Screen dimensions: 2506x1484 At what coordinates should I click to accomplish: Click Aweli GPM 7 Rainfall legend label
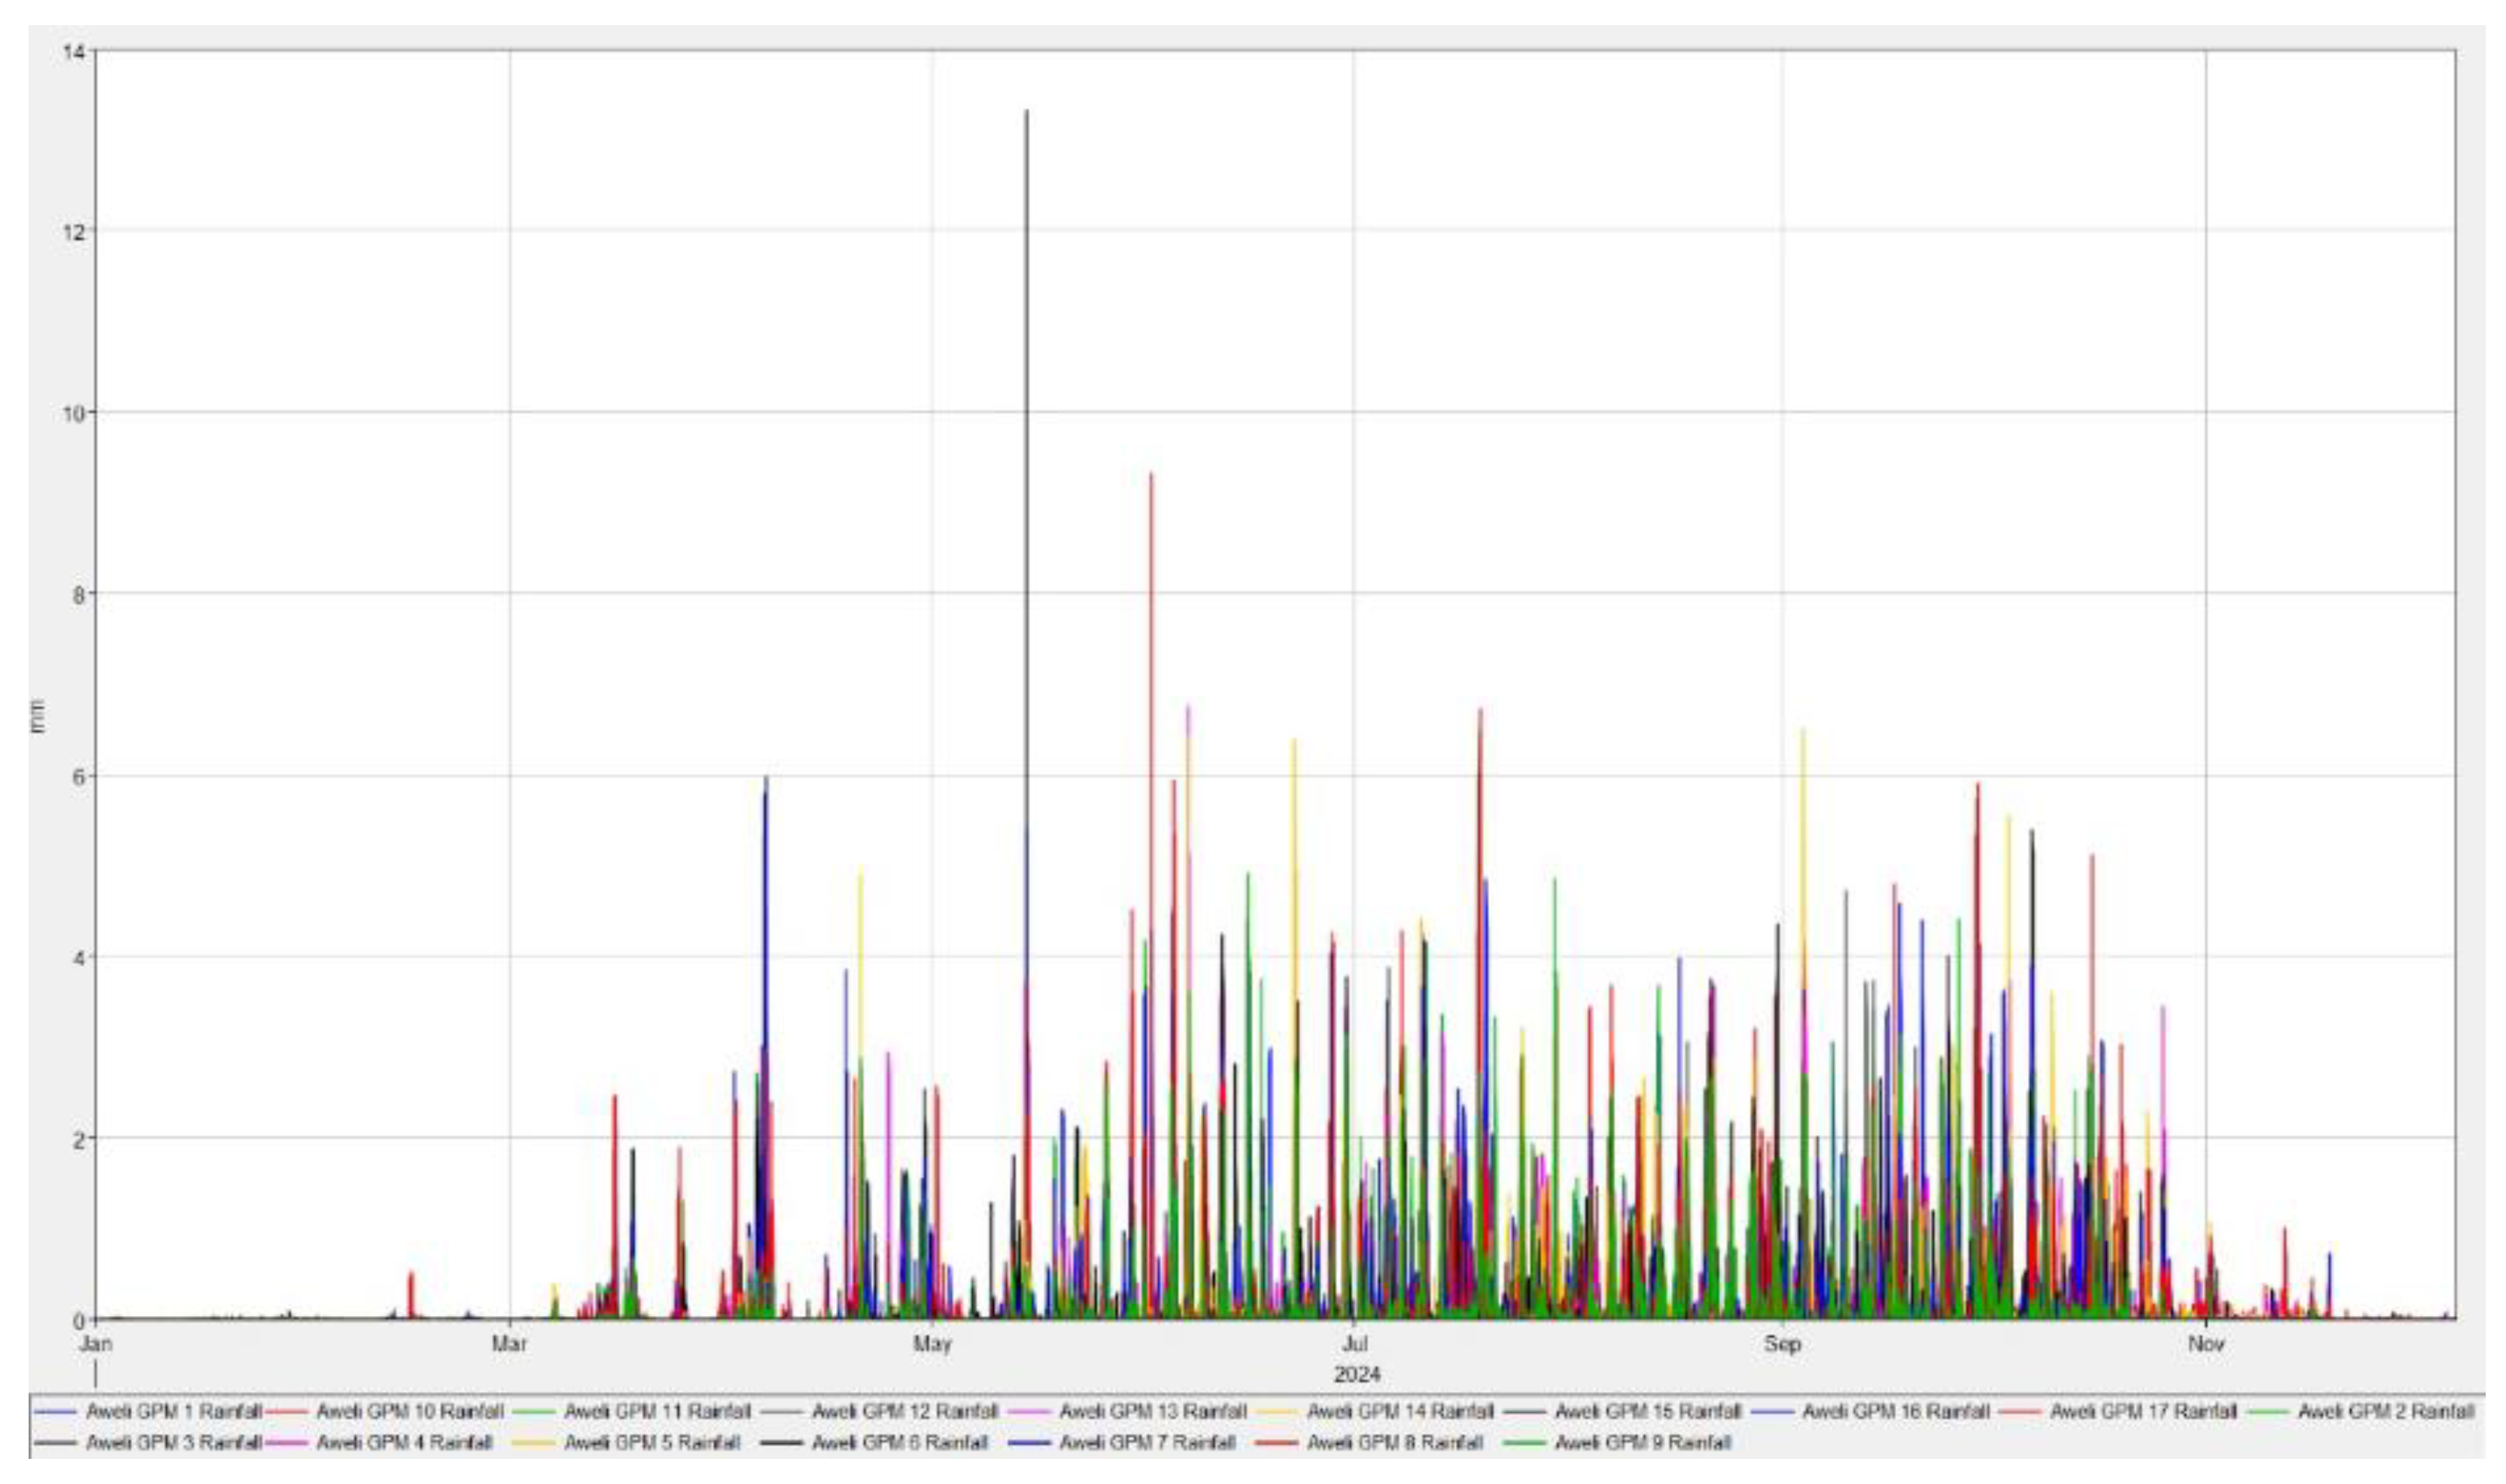coord(1147,1443)
